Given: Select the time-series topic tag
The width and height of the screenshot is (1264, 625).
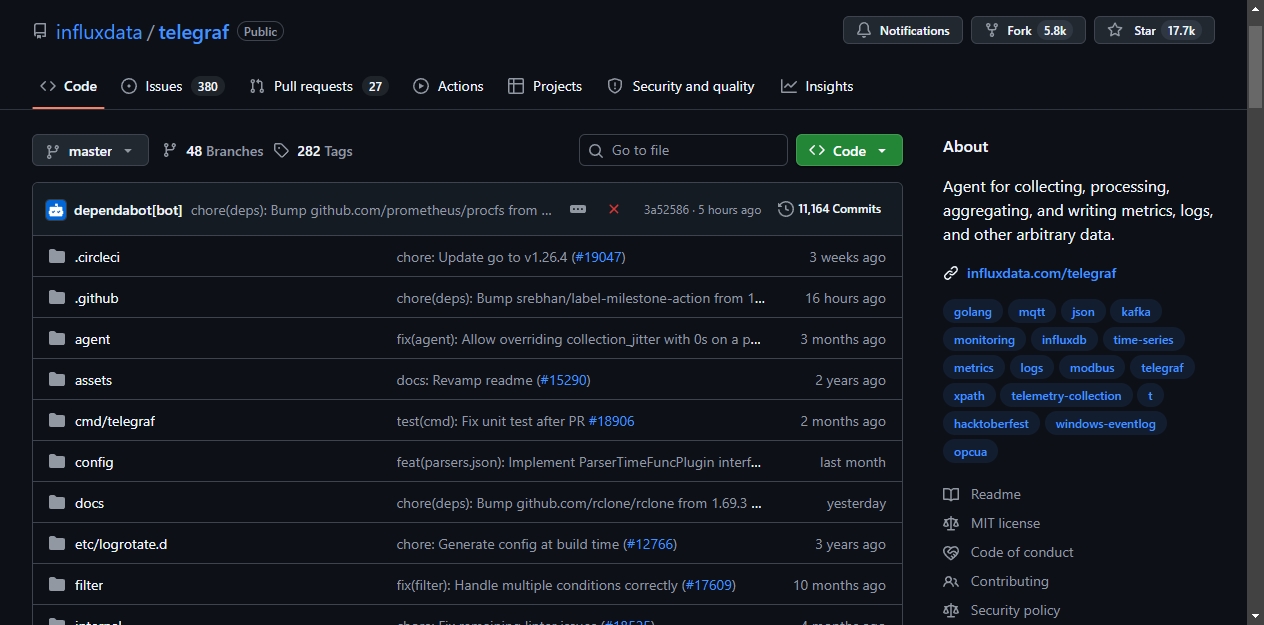Looking at the screenshot, I should 1143,340.
